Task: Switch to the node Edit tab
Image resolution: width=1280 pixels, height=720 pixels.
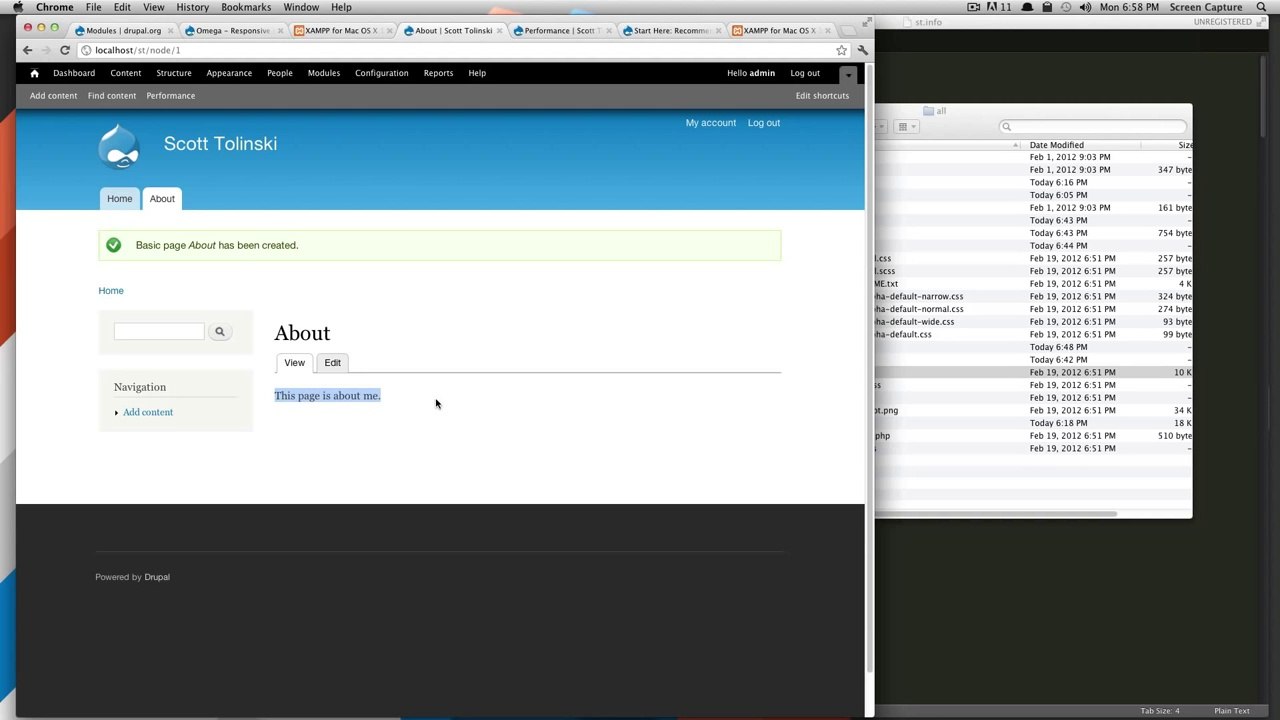Action: coord(333,363)
